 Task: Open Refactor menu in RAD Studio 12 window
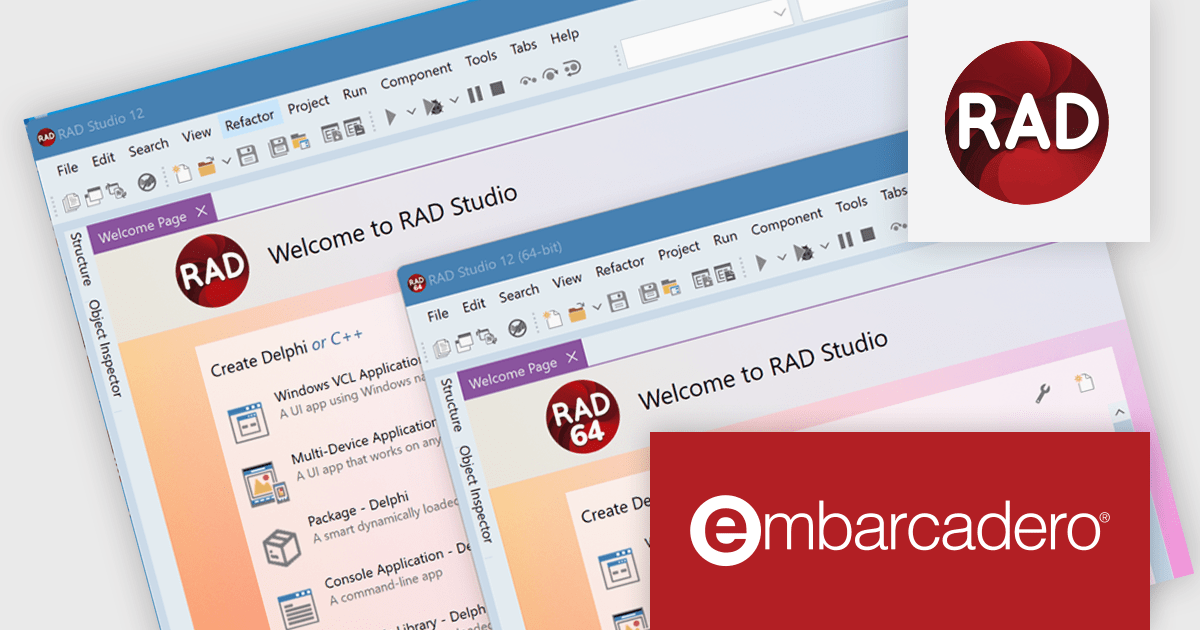click(x=250, y=120)
